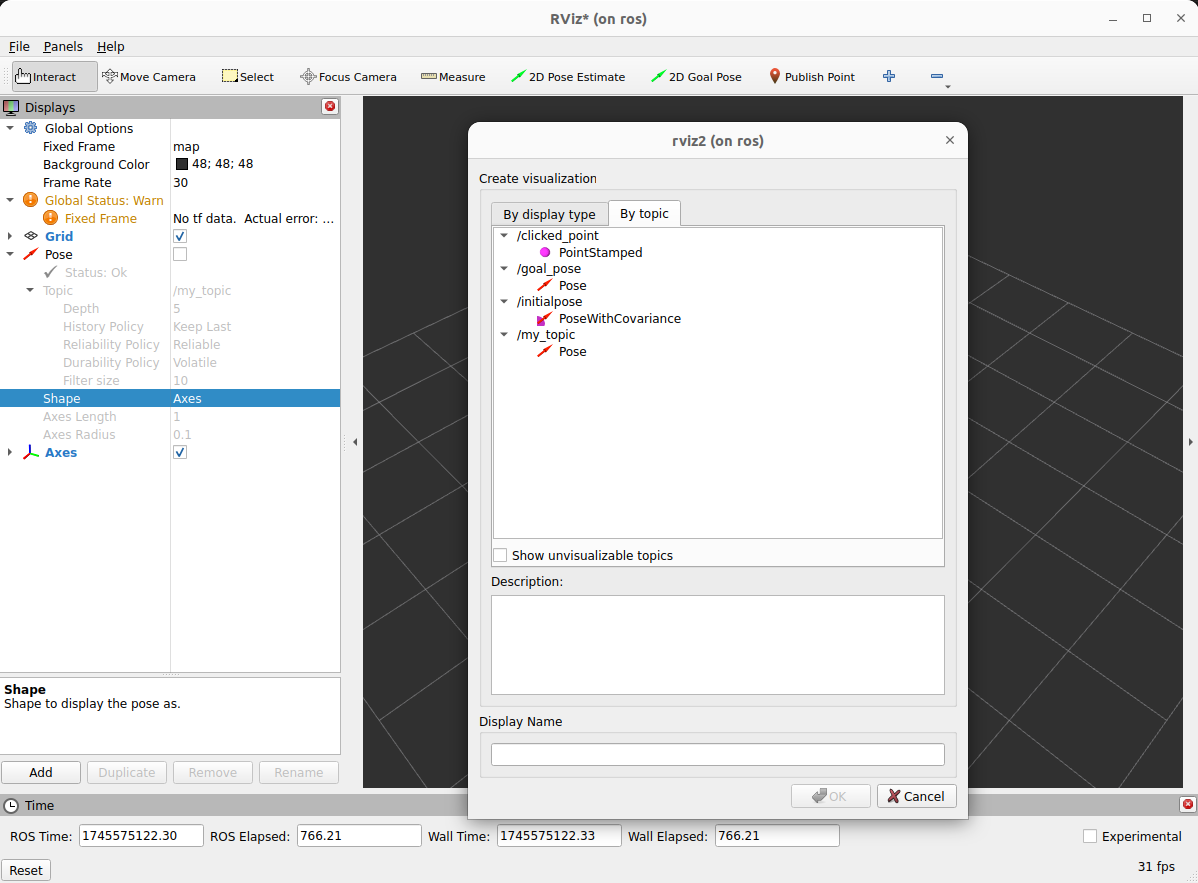Select the PointStamped magenta dot icon
The image size is (1198, 883).
point(545,252)
